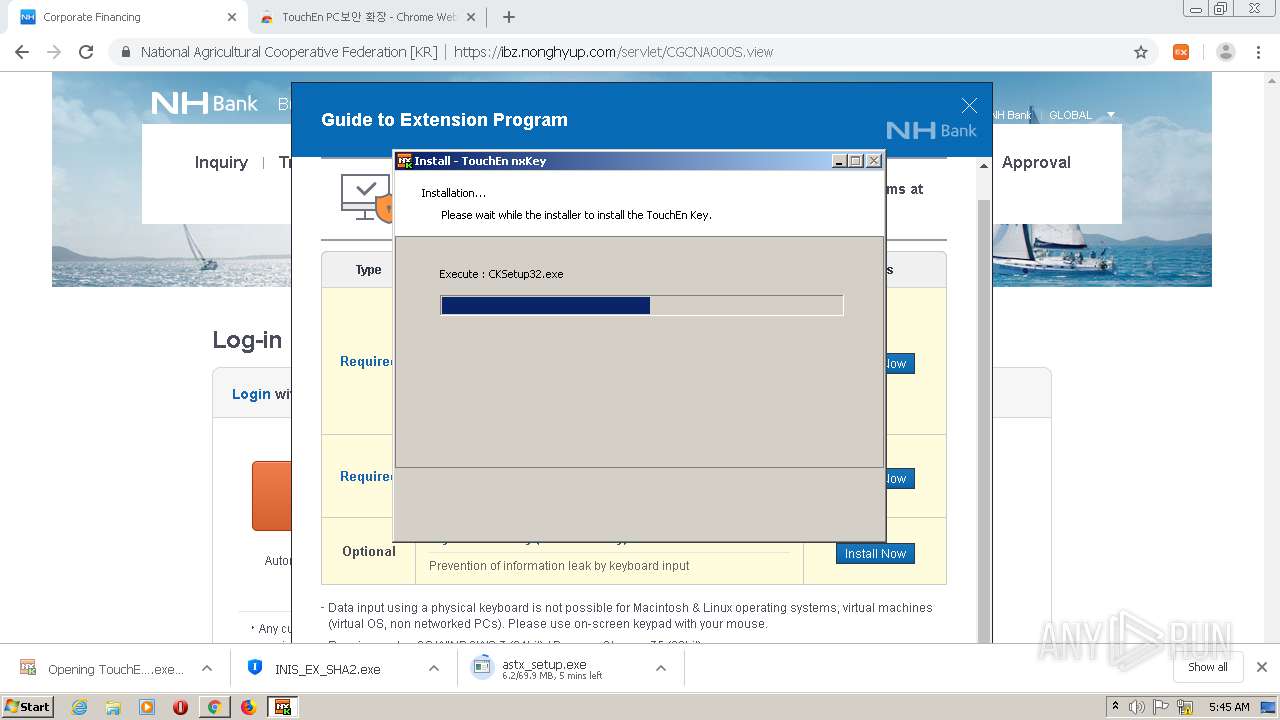
Task: Bookmark this page with the star icon
Action: point(1141,52)
